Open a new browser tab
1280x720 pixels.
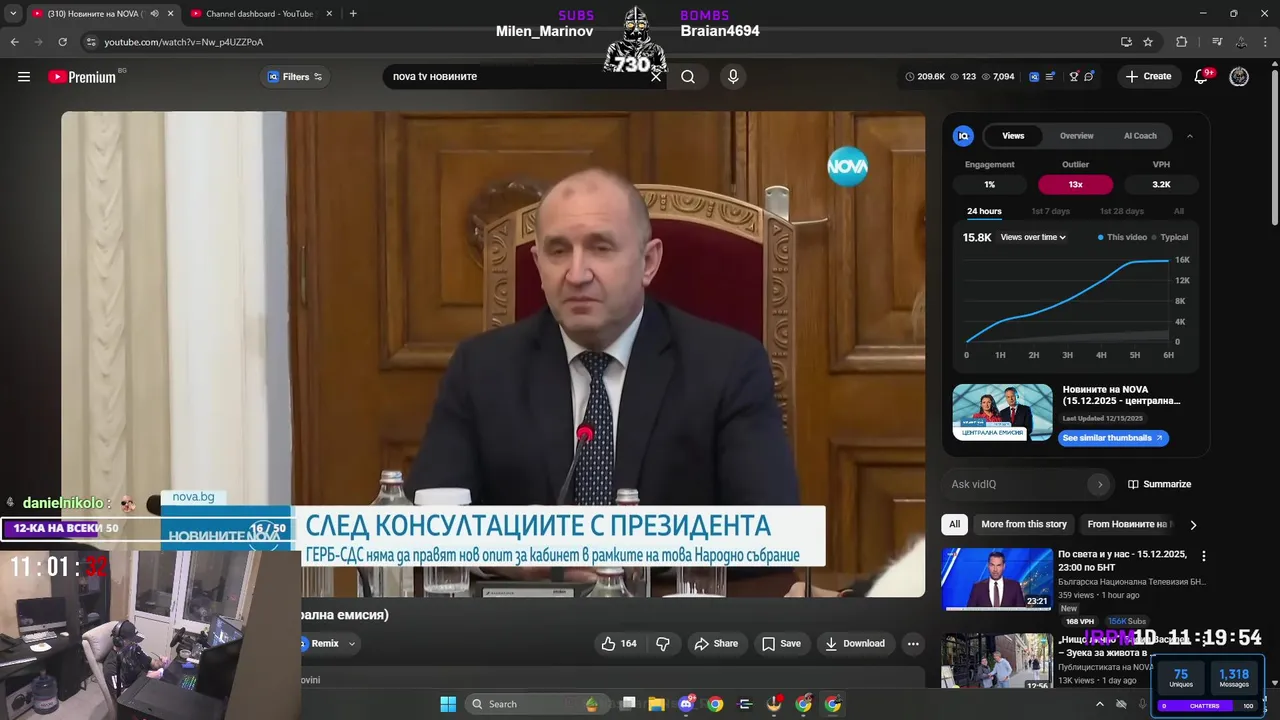(353, 14)
